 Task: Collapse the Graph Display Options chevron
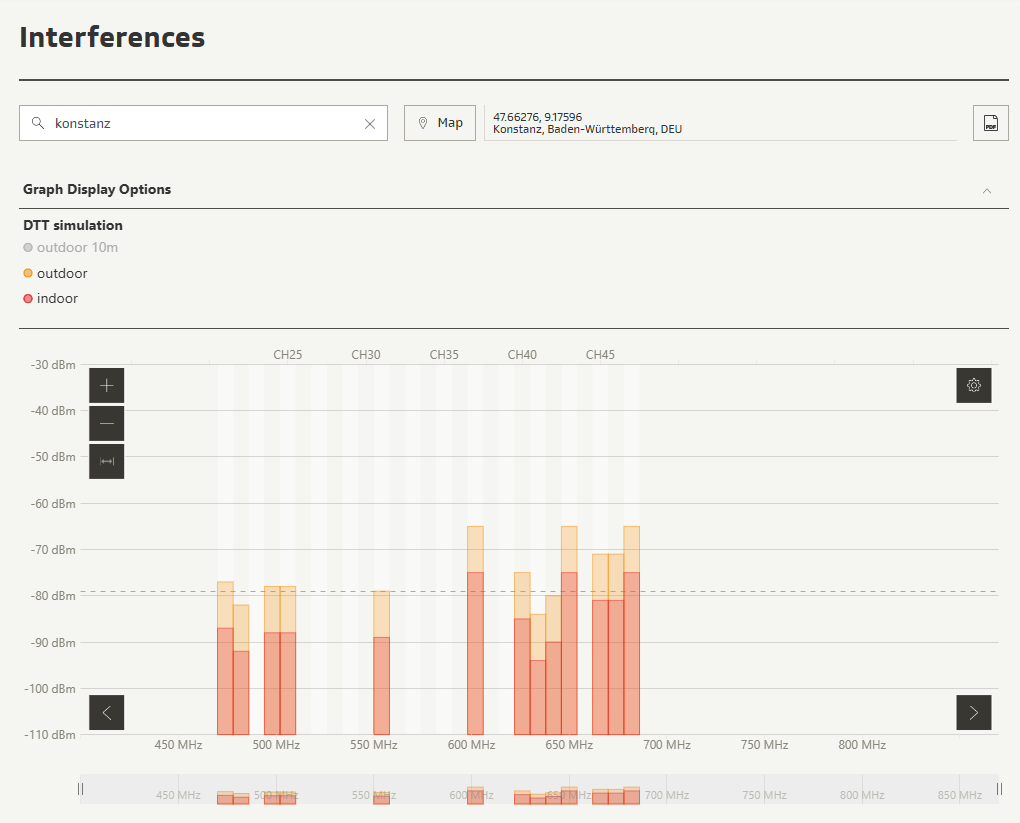click(987, 190)
